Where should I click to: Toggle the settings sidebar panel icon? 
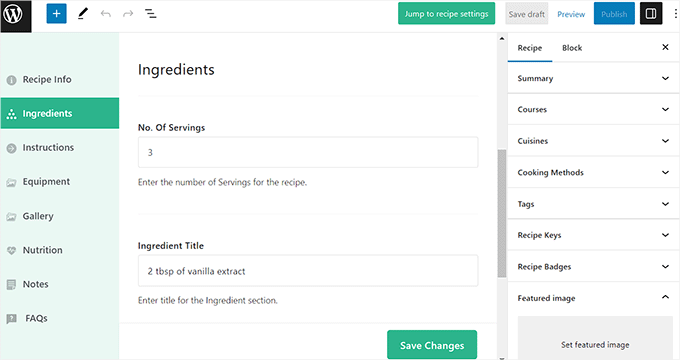(x=651, y=13)
